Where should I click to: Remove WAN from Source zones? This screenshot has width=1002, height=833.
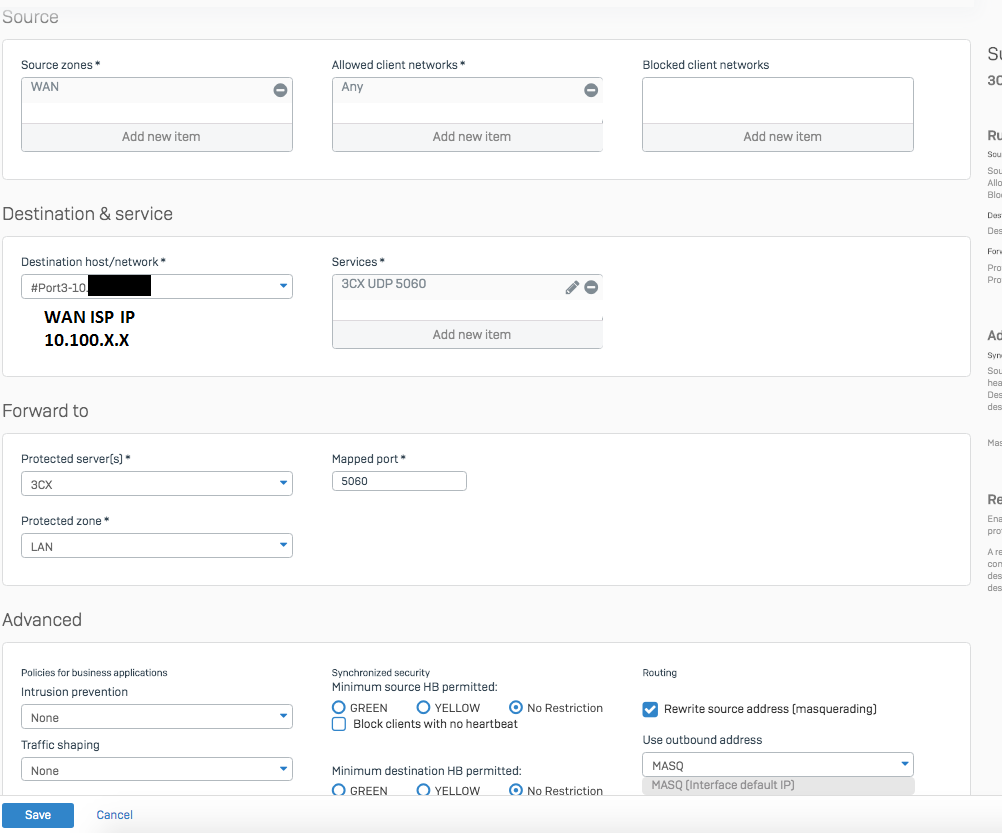(x=280, y=90)
